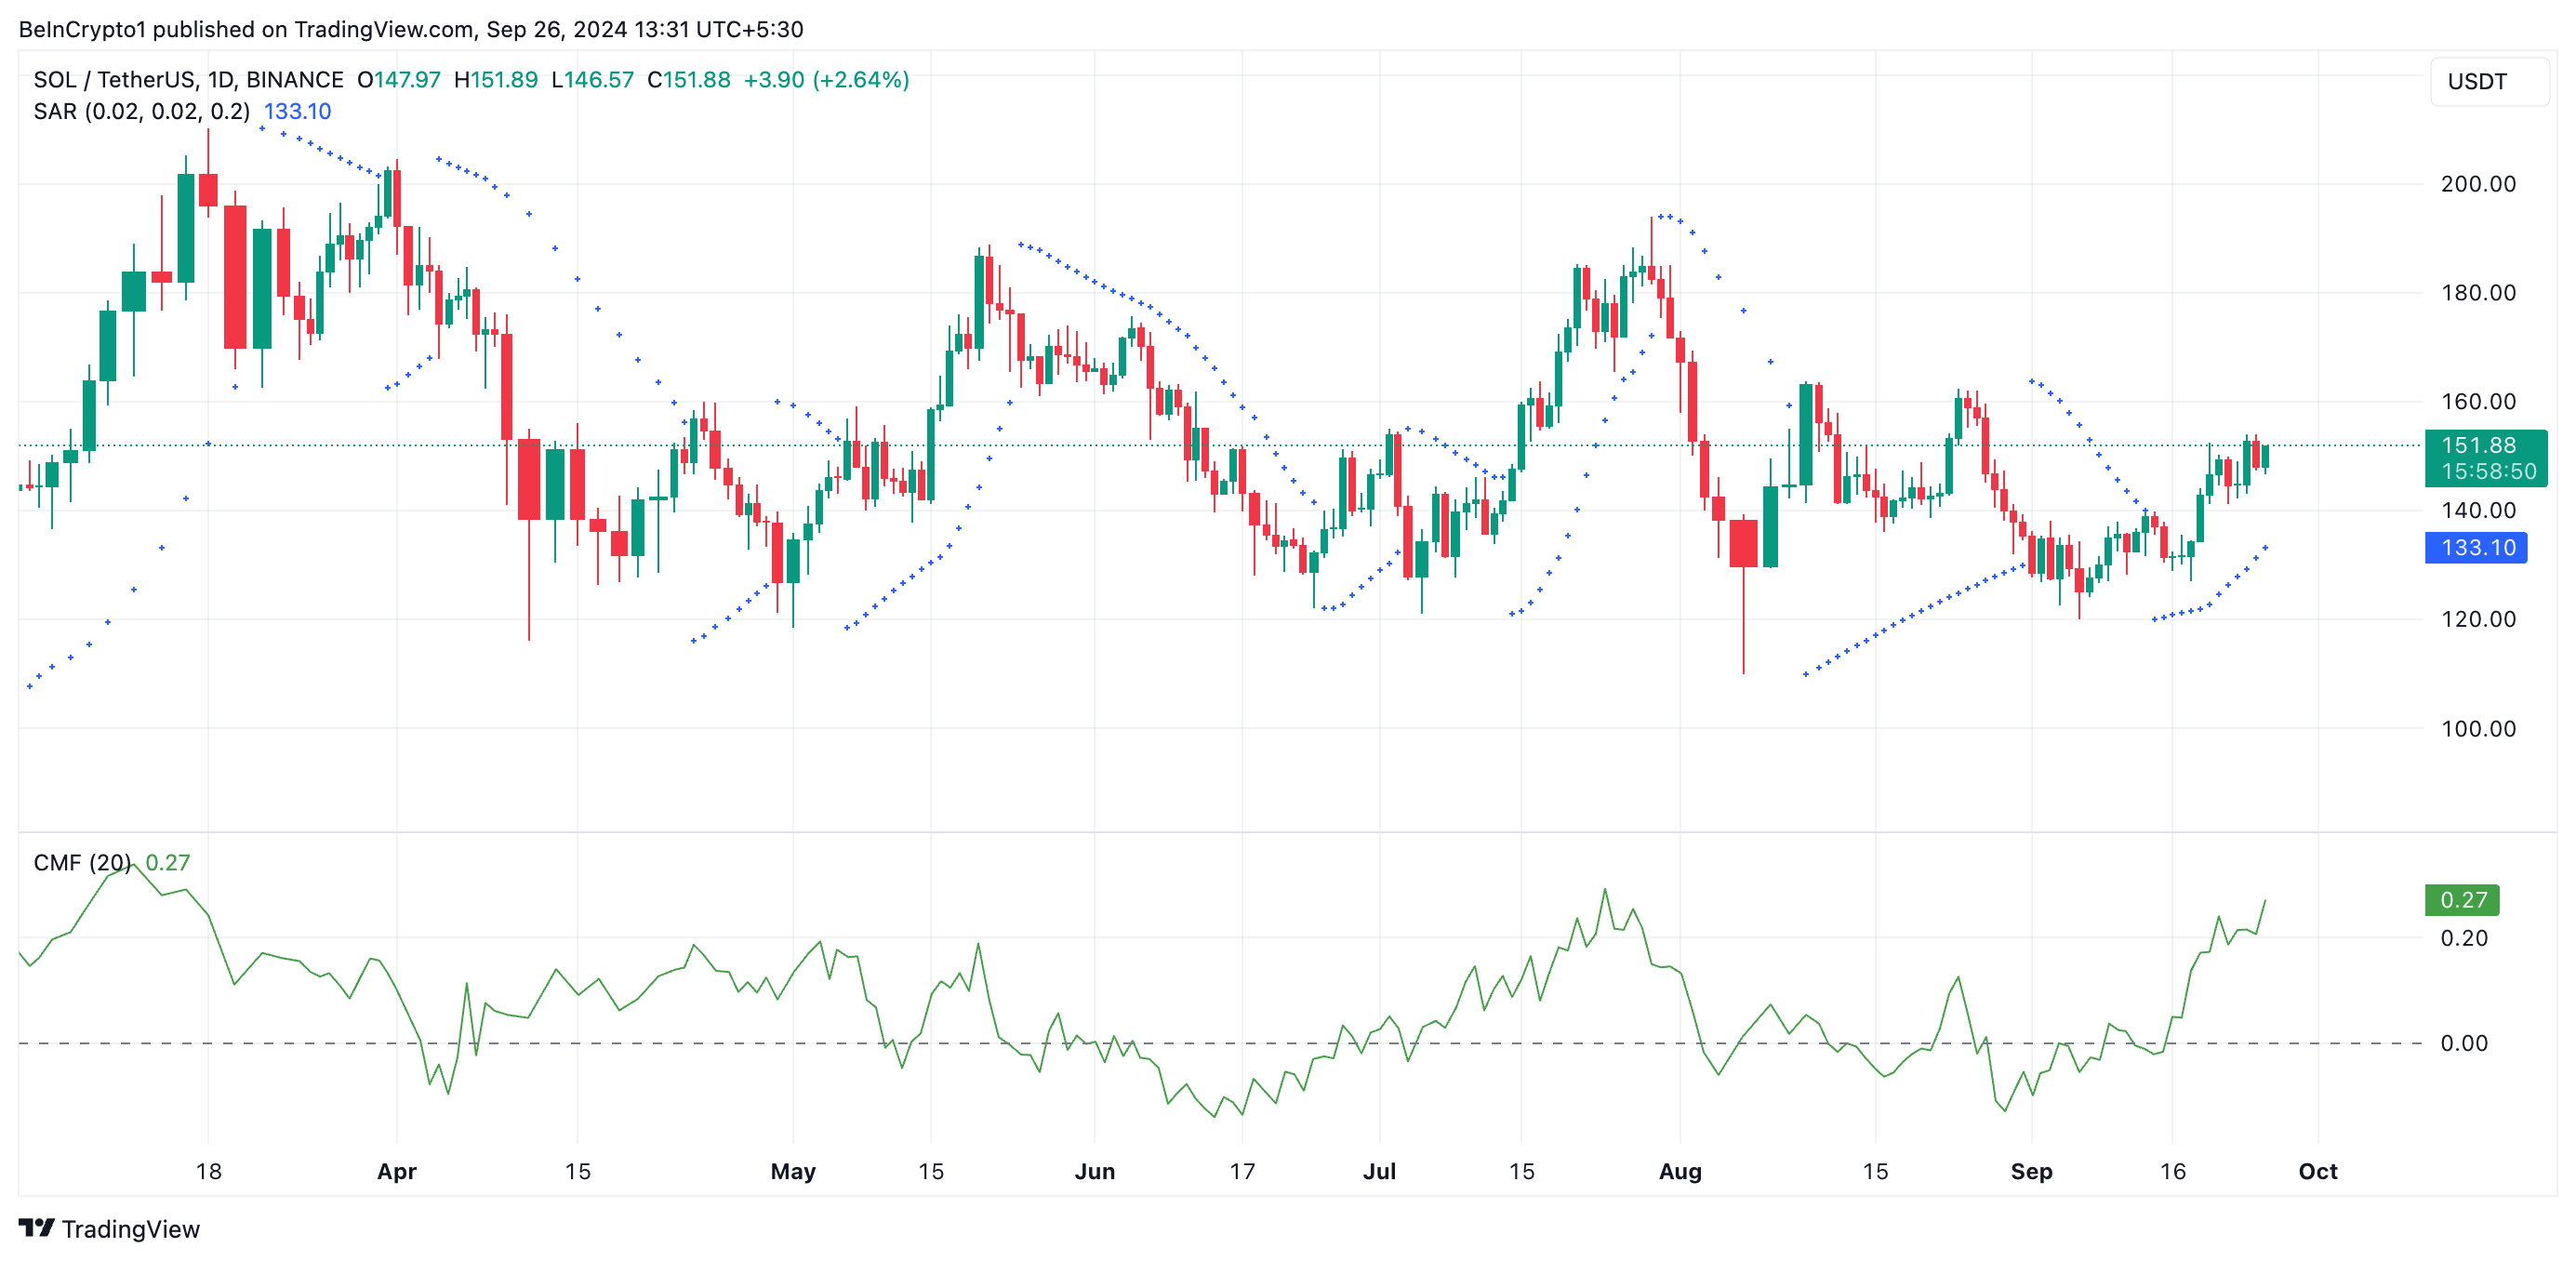This screenshot has width=2576, height=1261.
Task: Click the Jun label on time axis
Action: (x=1094, y=1171)
